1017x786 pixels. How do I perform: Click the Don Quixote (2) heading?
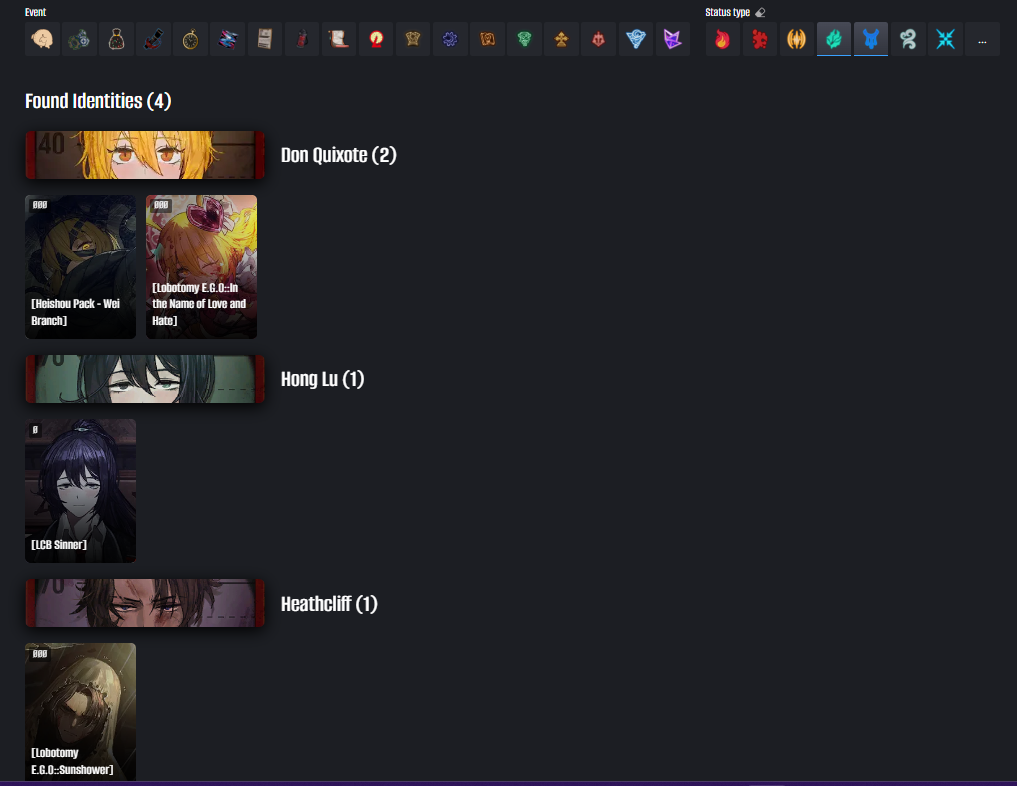(x=339, y=155)
